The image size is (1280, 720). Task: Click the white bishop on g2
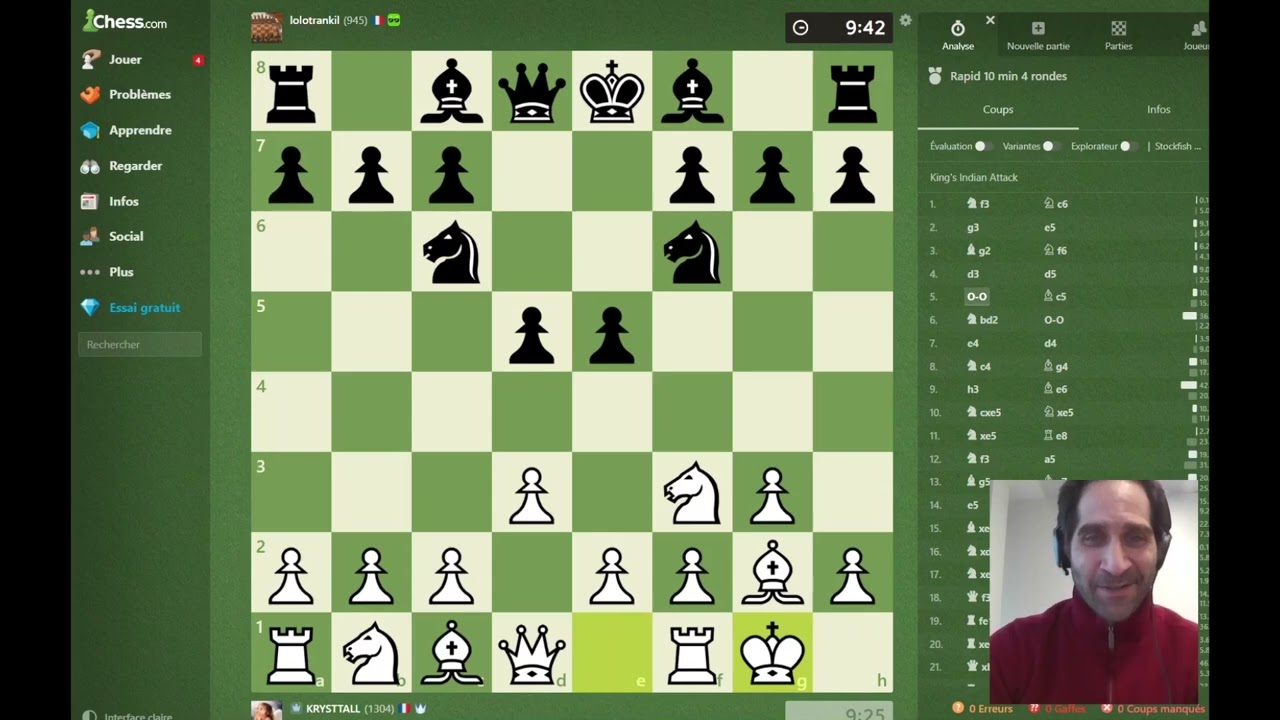point(772,572)
